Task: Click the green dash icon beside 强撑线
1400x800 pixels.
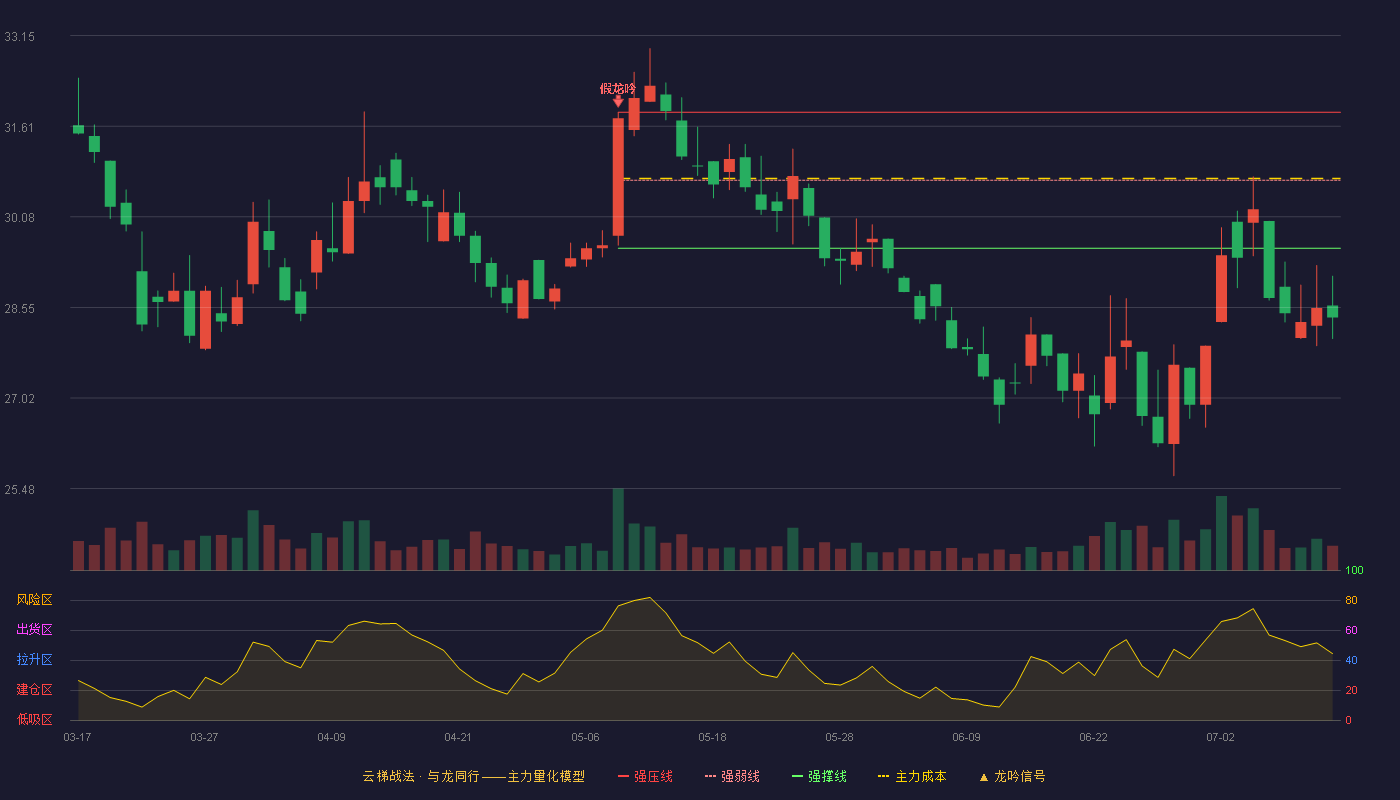Action: coord(797,776)
